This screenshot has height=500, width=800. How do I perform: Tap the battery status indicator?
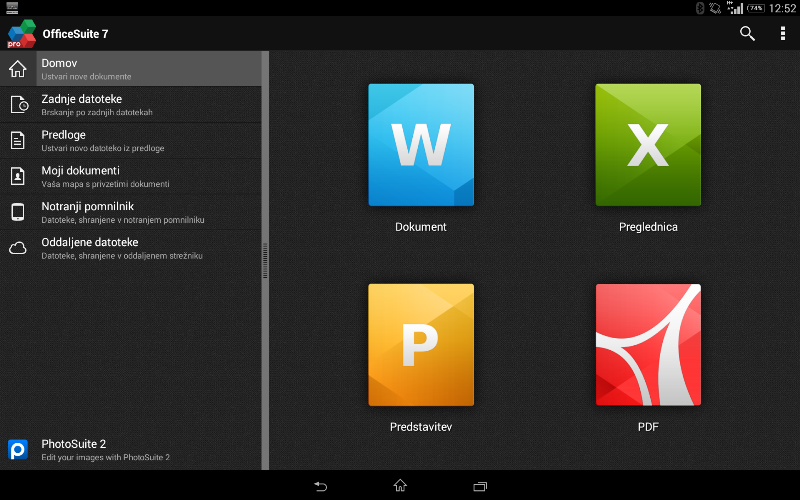[755, 8]
